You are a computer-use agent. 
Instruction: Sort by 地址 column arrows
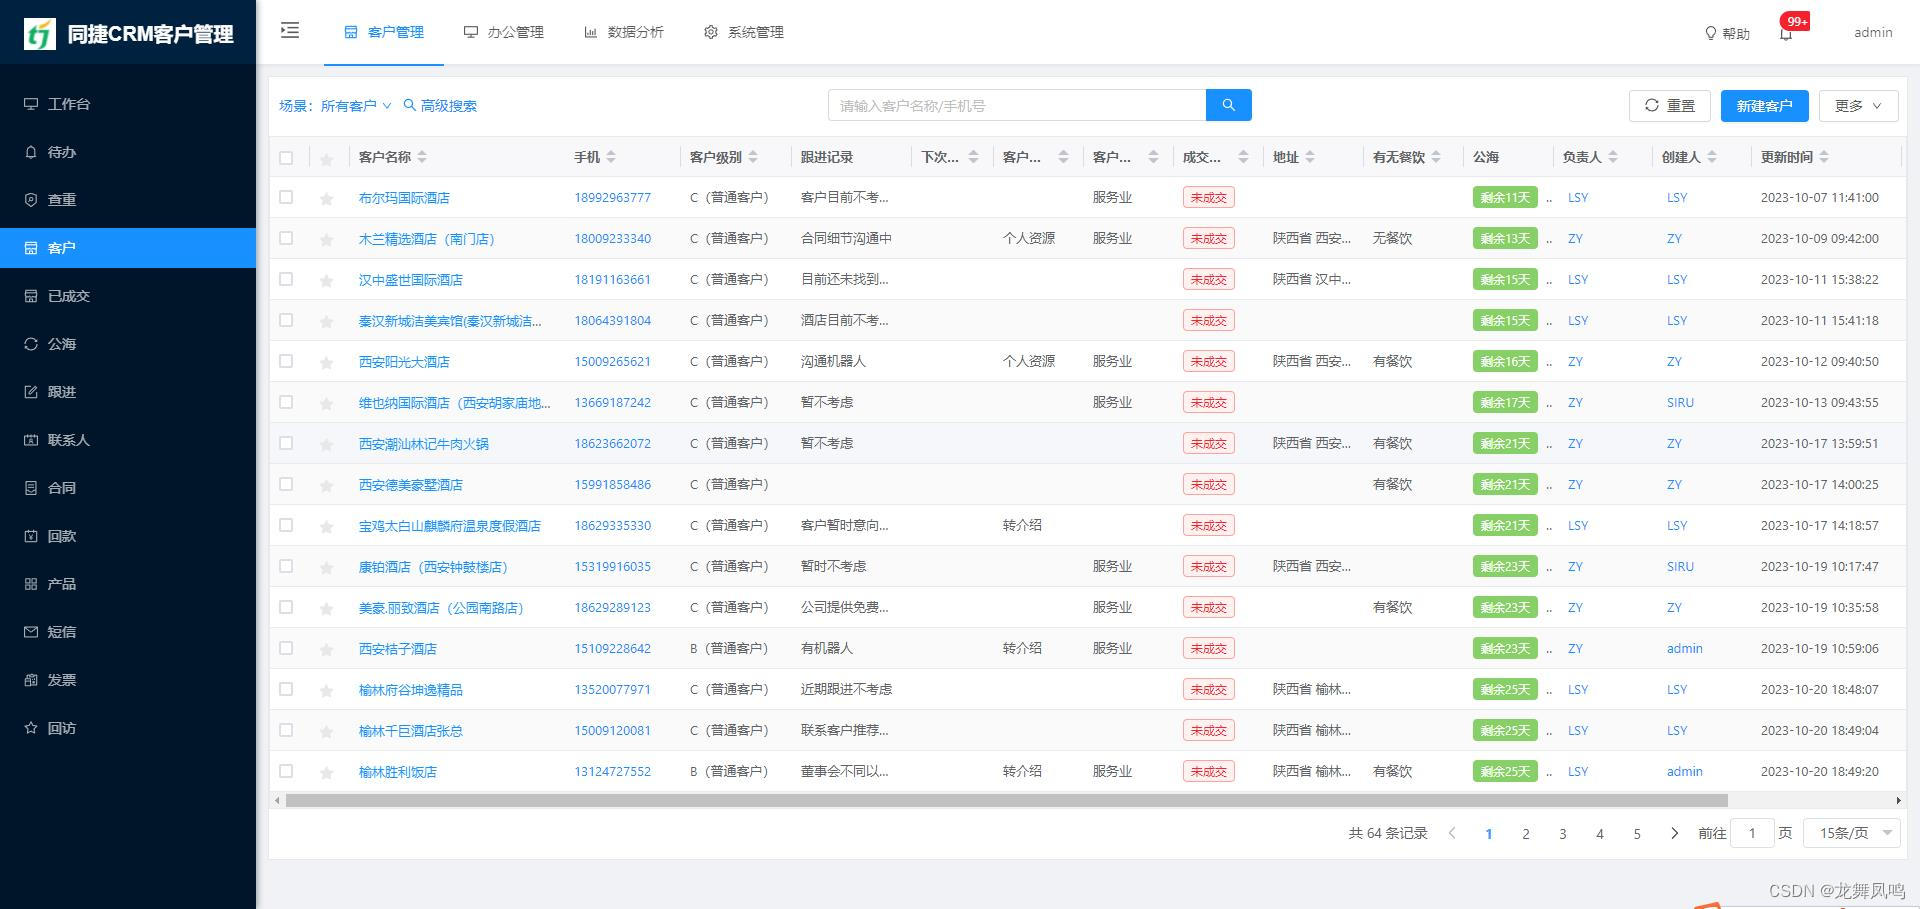[x=1310, y=157]
